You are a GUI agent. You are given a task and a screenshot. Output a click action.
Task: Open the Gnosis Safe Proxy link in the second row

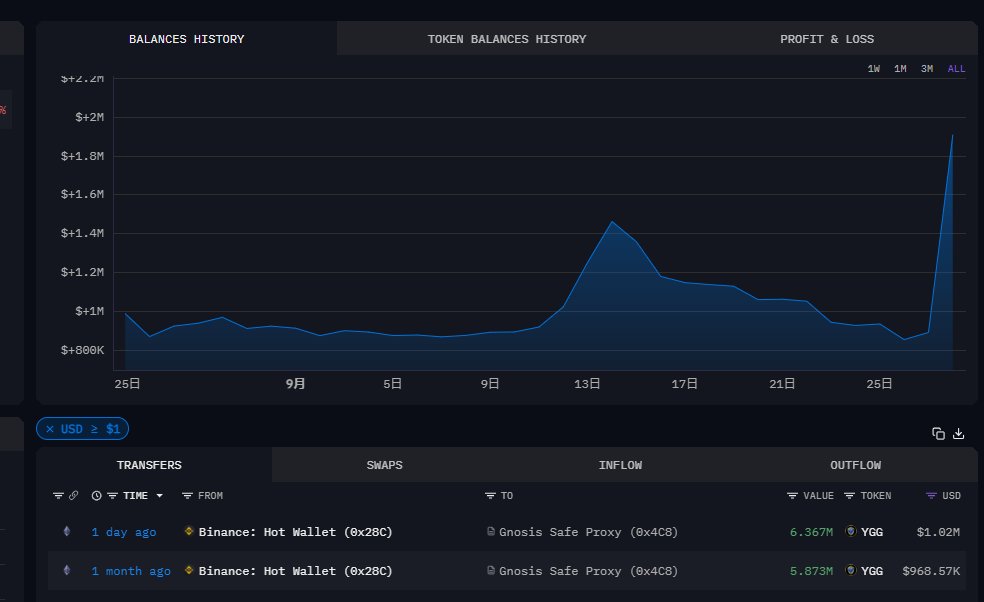point(588,571)
